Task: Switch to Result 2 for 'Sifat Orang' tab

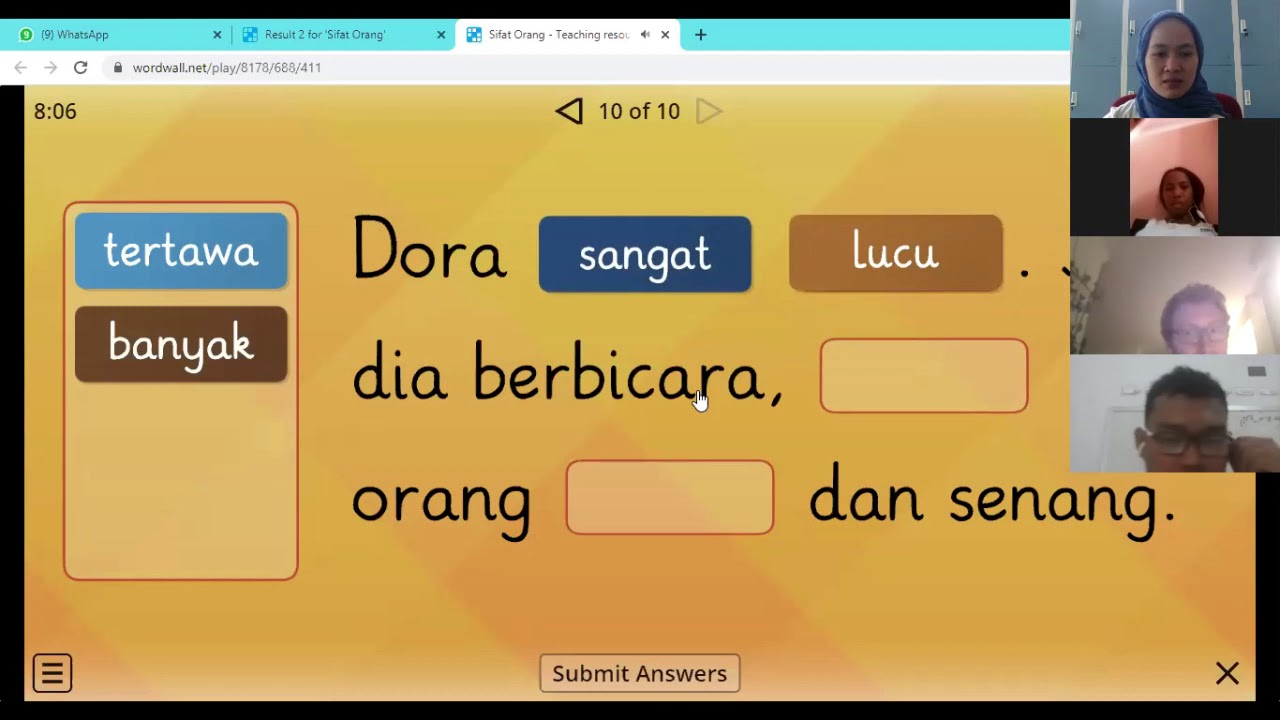Action: point(343,34)
